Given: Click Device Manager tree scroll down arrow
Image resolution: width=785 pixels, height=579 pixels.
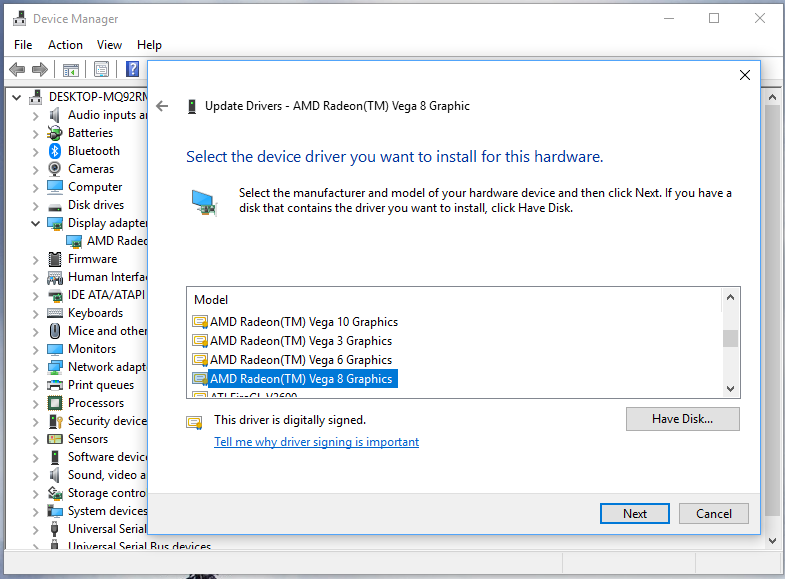Looking at the screenshot, I should pyautogui.click(x=772, y=541).
